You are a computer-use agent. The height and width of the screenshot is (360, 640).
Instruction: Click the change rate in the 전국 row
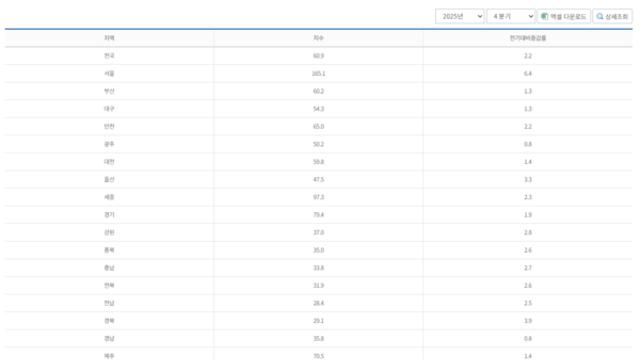click(x=528, y=56)
